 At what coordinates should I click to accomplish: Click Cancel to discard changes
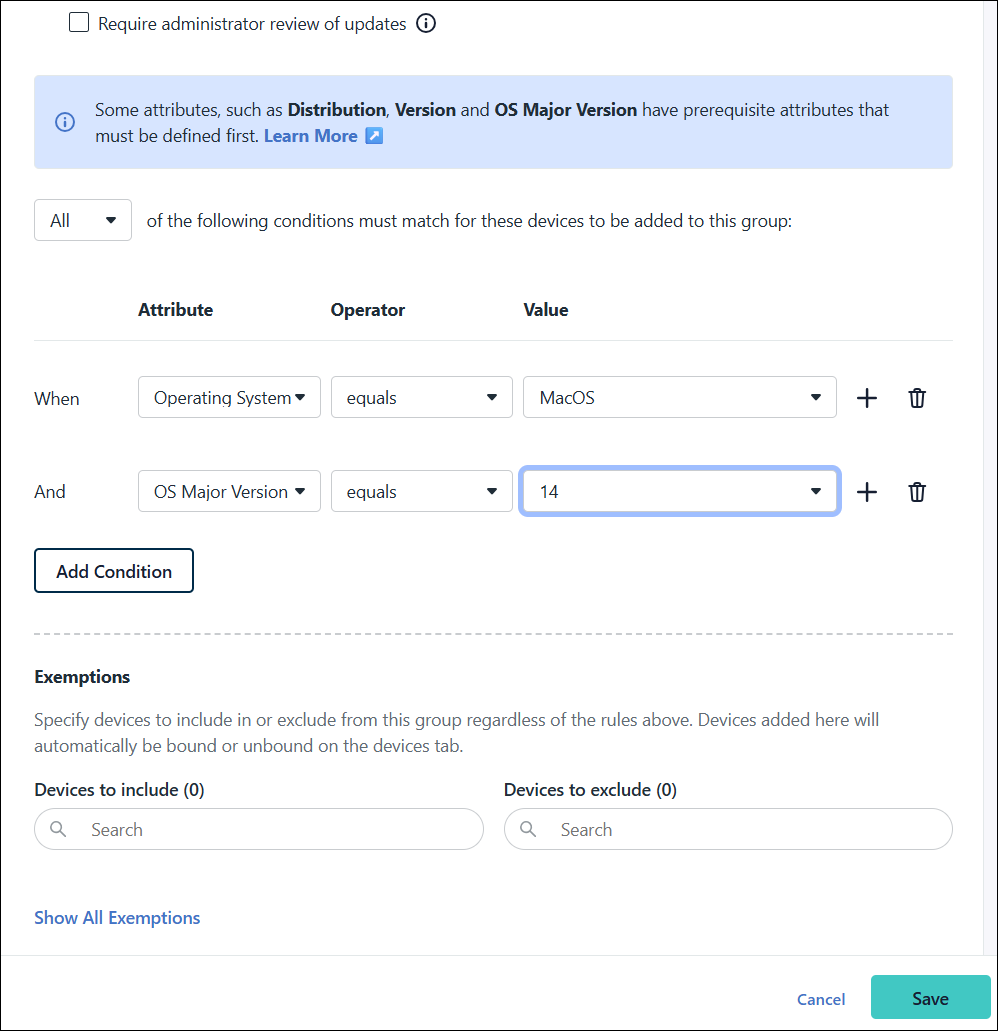point(820,999)
